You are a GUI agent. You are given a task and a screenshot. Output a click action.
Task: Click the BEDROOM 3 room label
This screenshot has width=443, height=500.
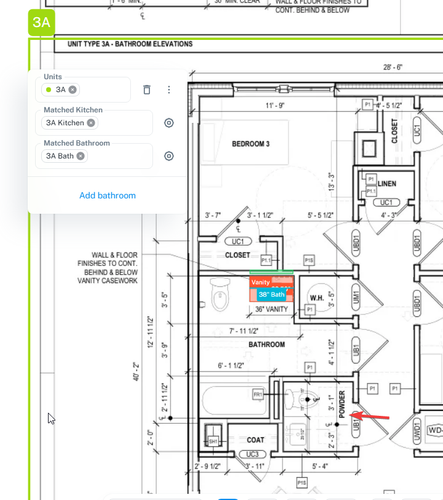[x=251, y=144]
